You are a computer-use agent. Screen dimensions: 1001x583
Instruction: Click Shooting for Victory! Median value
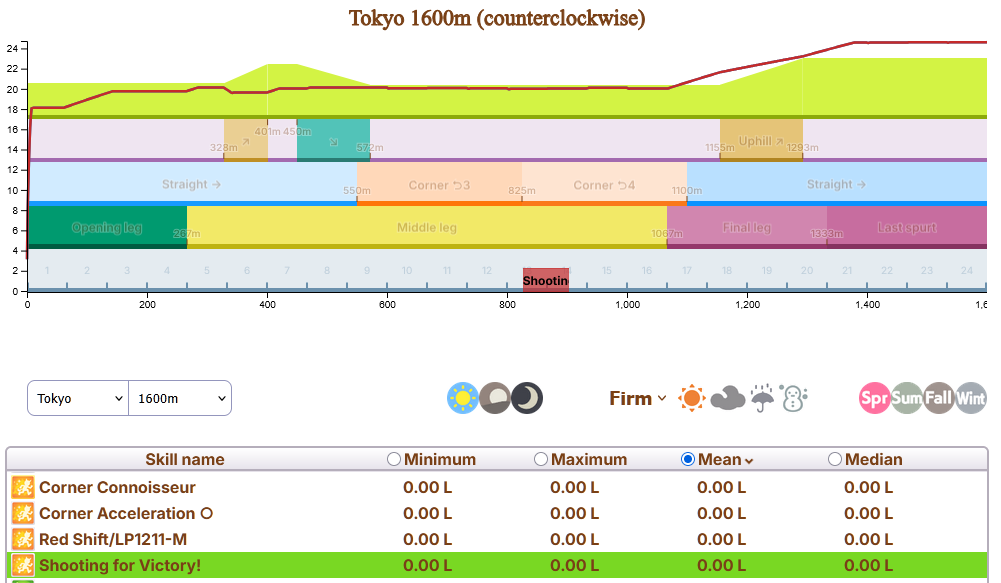pyautogui.click(x=868, y=565)
